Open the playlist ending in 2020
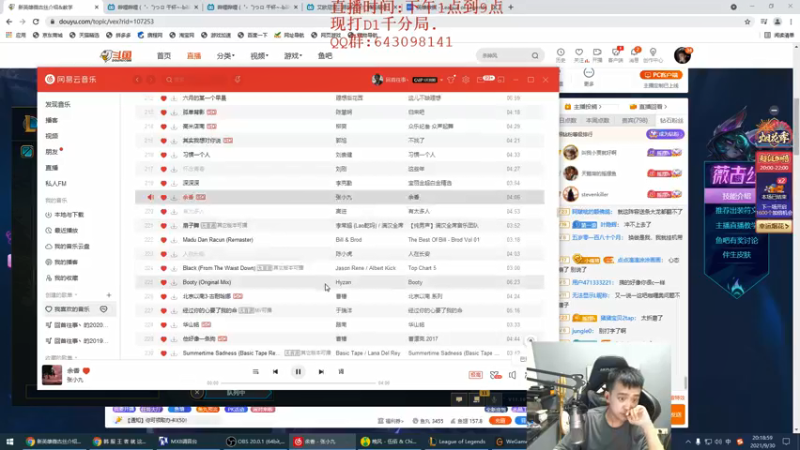This screenshot has width=800, height=450. tap(77, 325)
